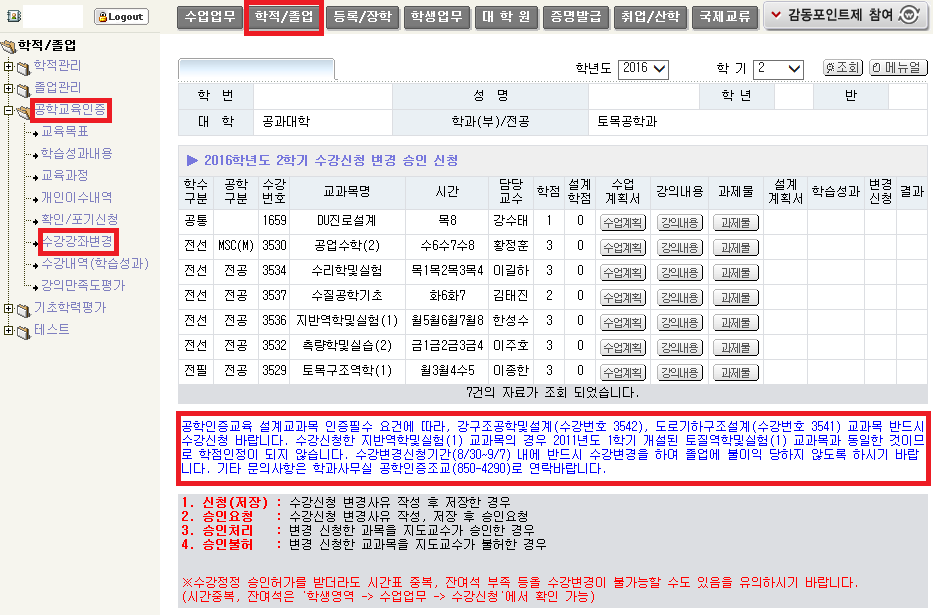
Task: Click the 학적/졸업 root folder icon
Action: [x=9, y=46]
